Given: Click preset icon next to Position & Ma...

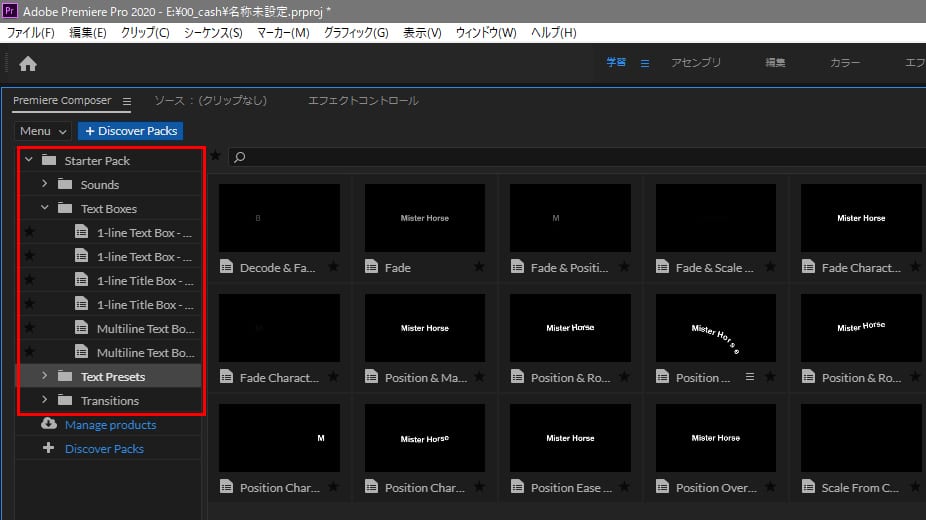Looking at the screenshot, I should [x=371, y=377].
